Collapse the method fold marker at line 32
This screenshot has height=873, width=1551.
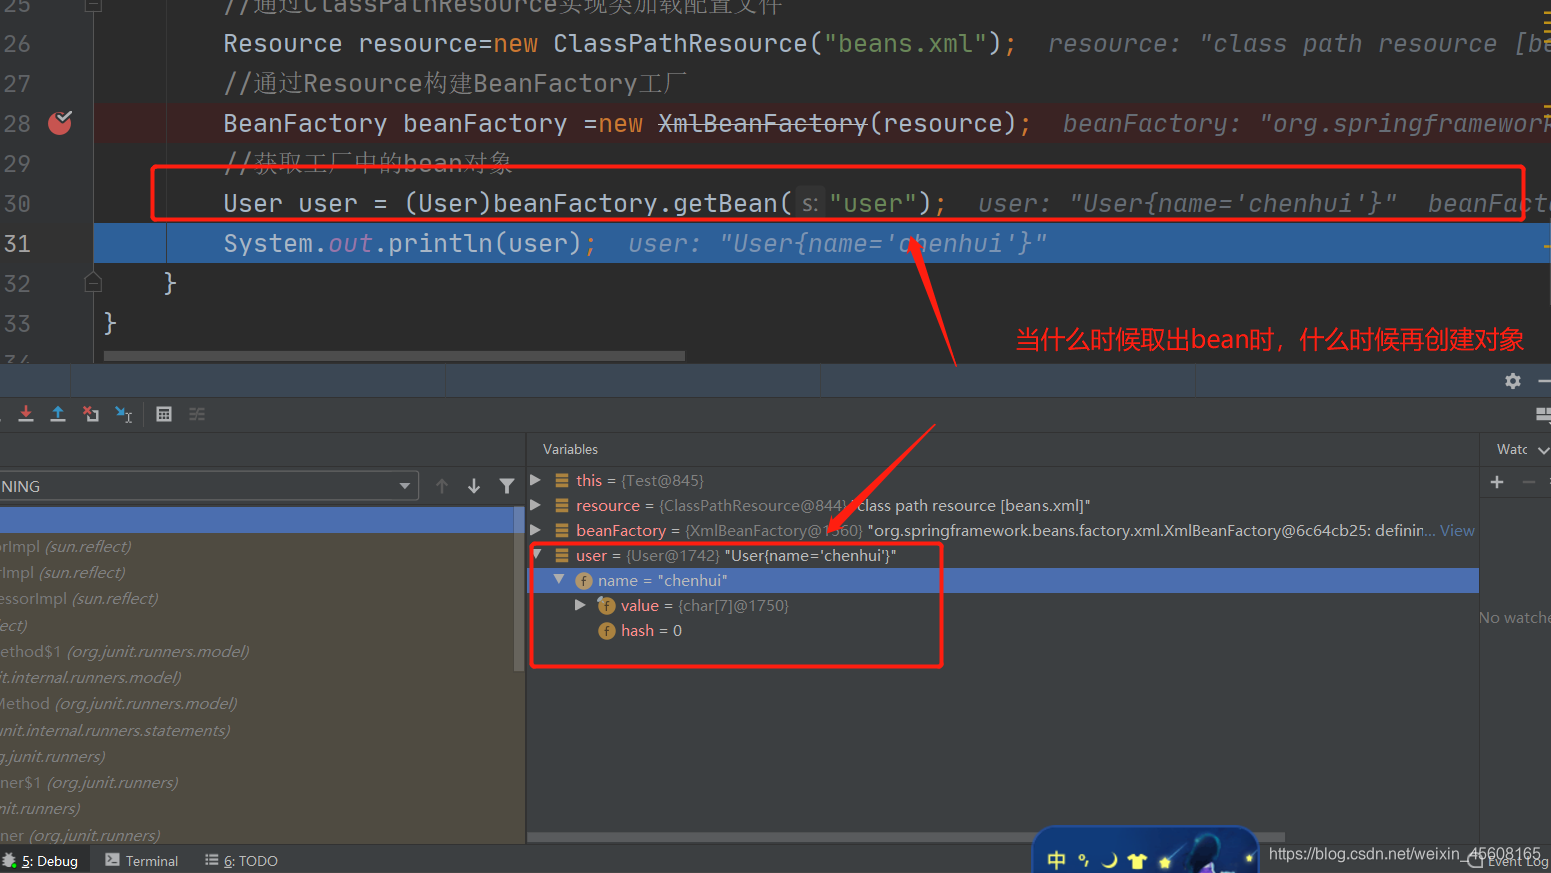[93, 283]
